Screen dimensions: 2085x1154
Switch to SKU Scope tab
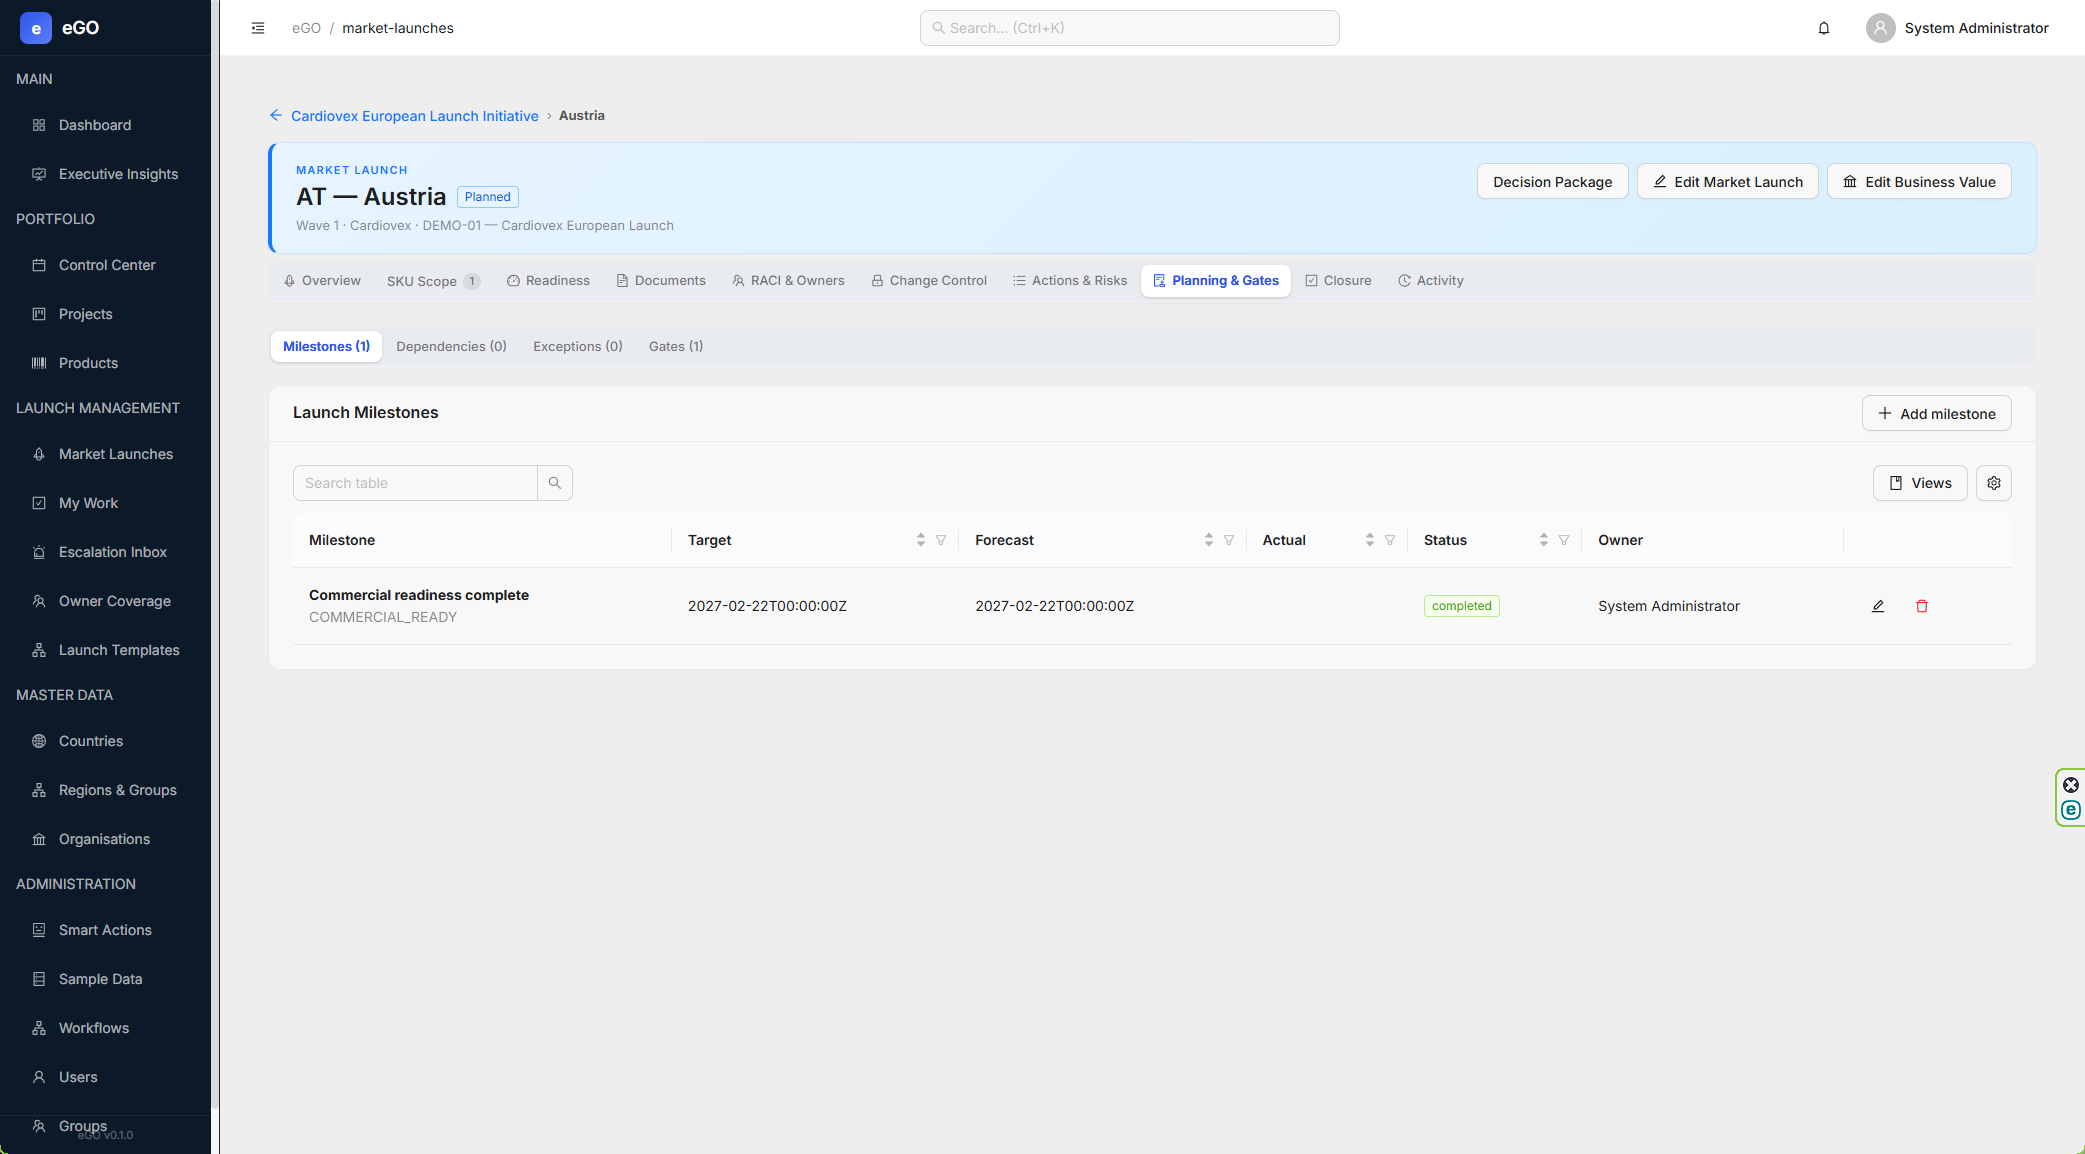tap(433, 281)
